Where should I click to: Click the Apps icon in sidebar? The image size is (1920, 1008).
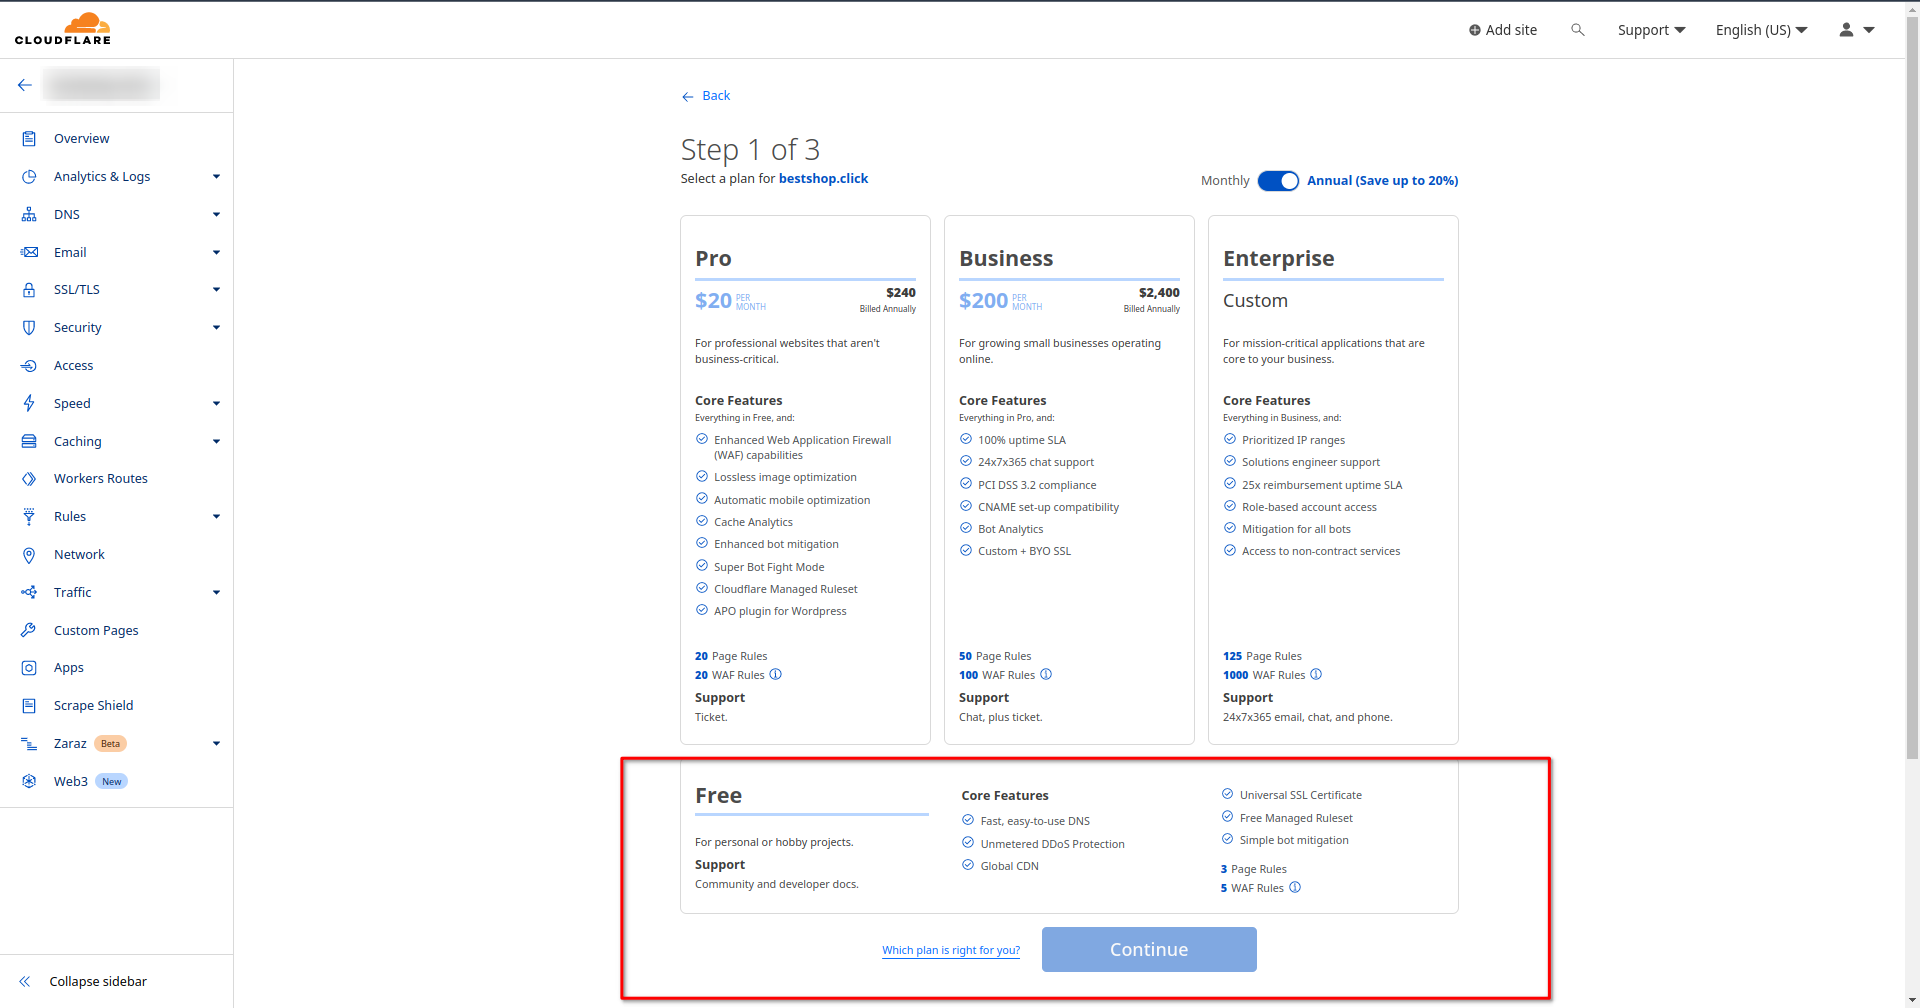coord(29,668)
